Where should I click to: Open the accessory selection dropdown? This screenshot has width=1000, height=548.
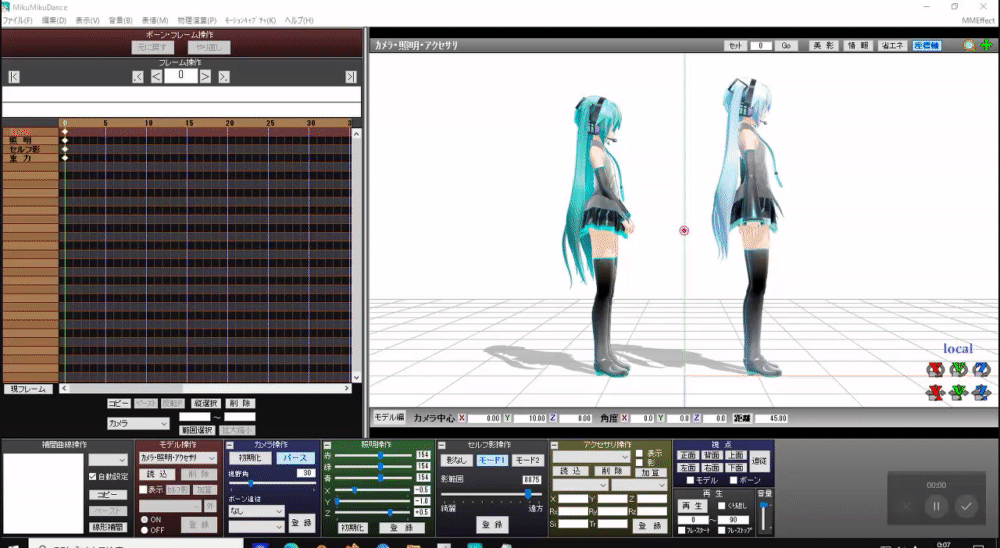click(591, 457)
